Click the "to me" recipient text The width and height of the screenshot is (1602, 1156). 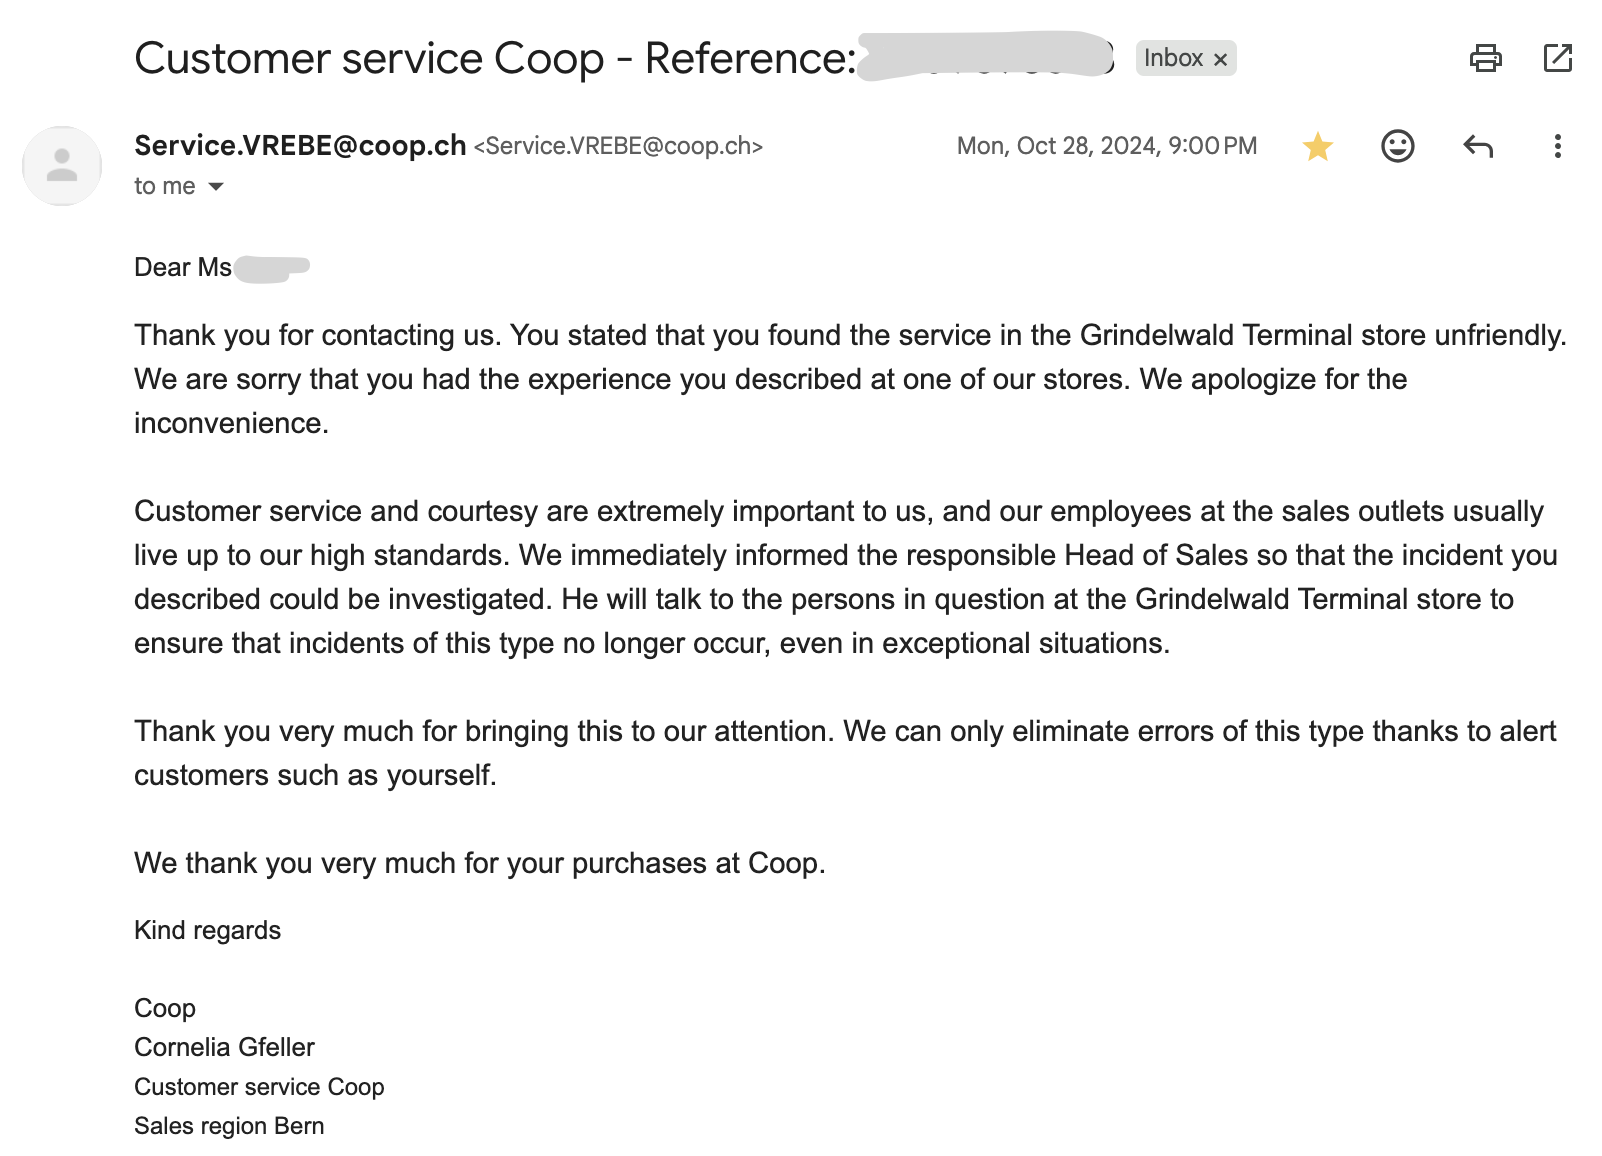165,187
